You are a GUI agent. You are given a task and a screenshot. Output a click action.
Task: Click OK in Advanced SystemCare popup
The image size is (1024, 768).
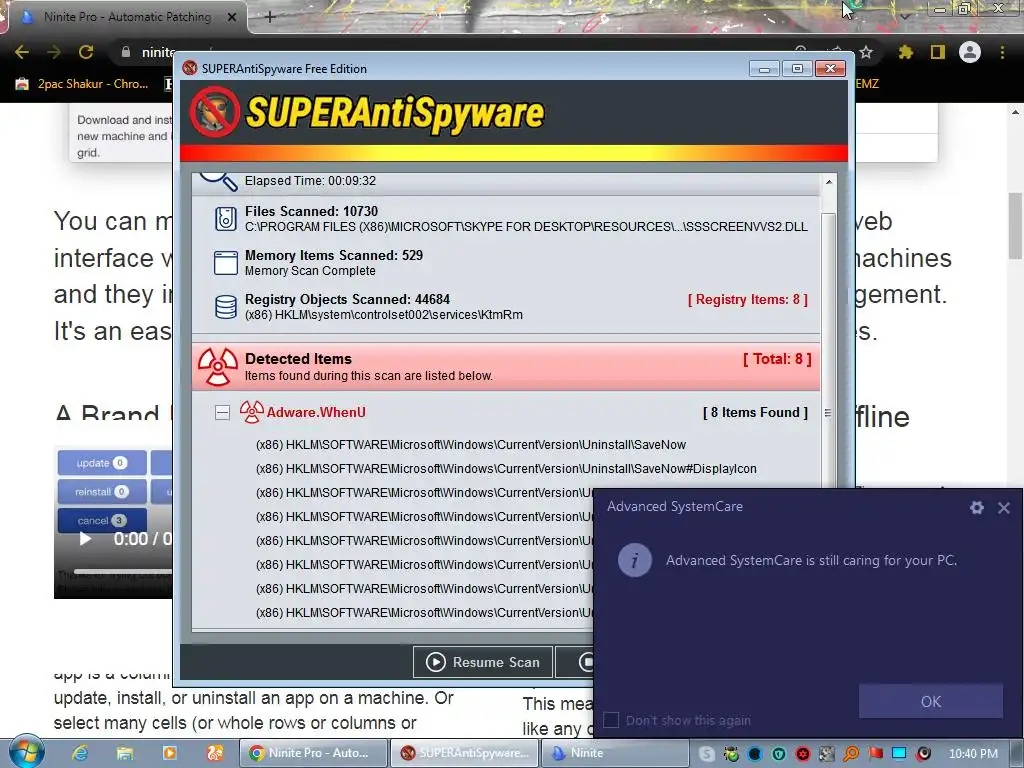pos(931,701)
